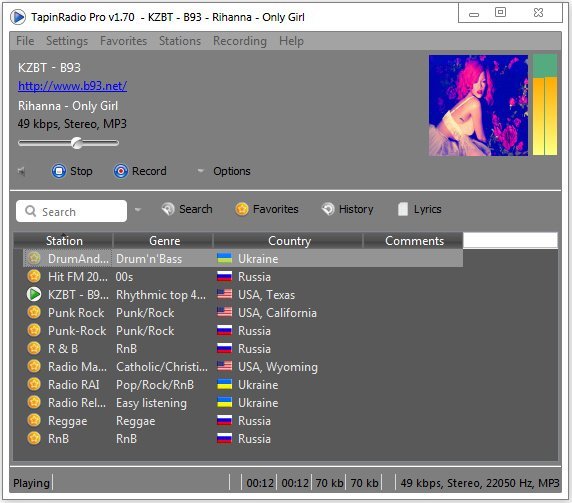Open the Favorites menu

[x=124, y=41]
